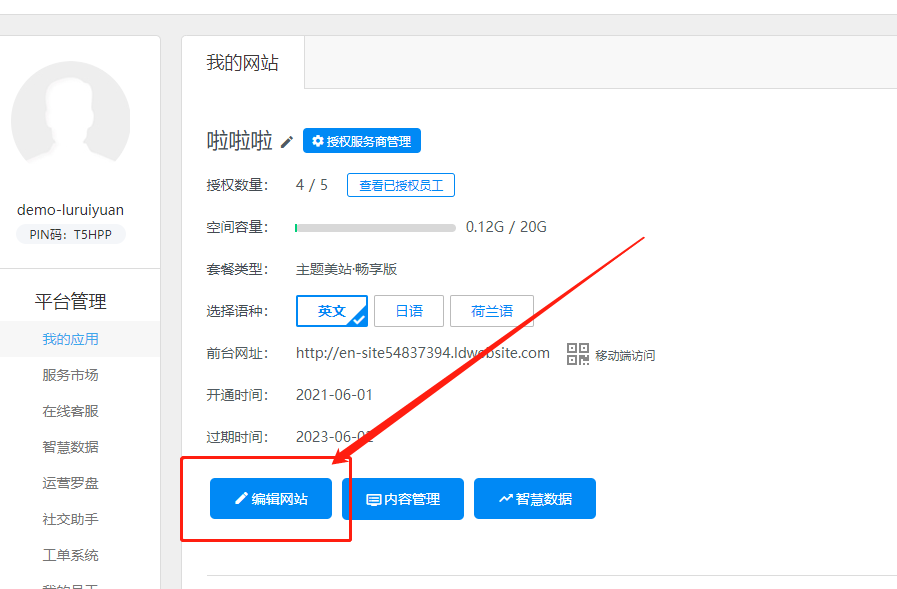Switch to the 我的网站 tab

[242, 63]
